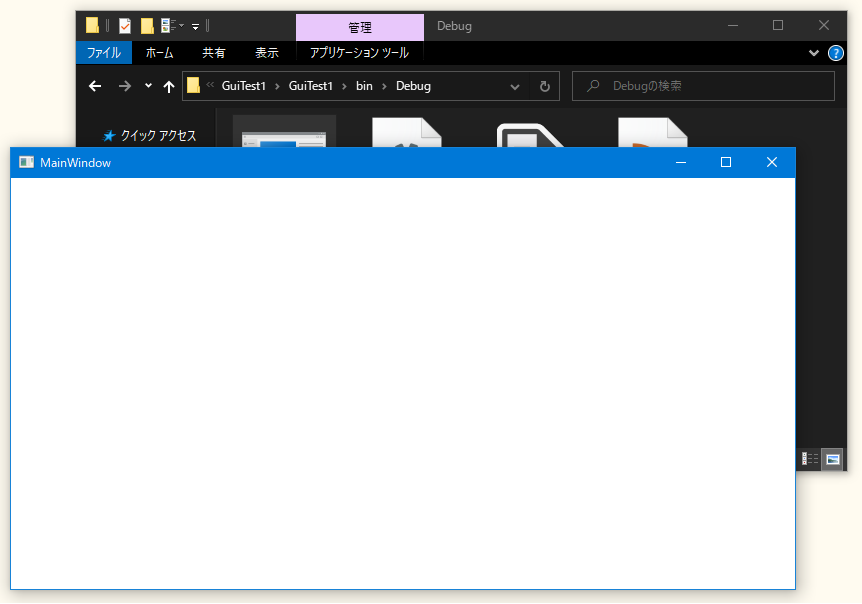Image resolution: width=862 pixels, height=604 pixels.
Task: Navigate up one folder level
Action: [168, 86]
